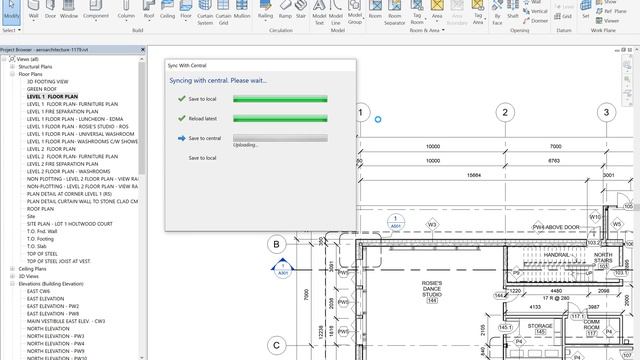640x360 pixels.
Task: Click the Uploading status text
Action: 245,145
